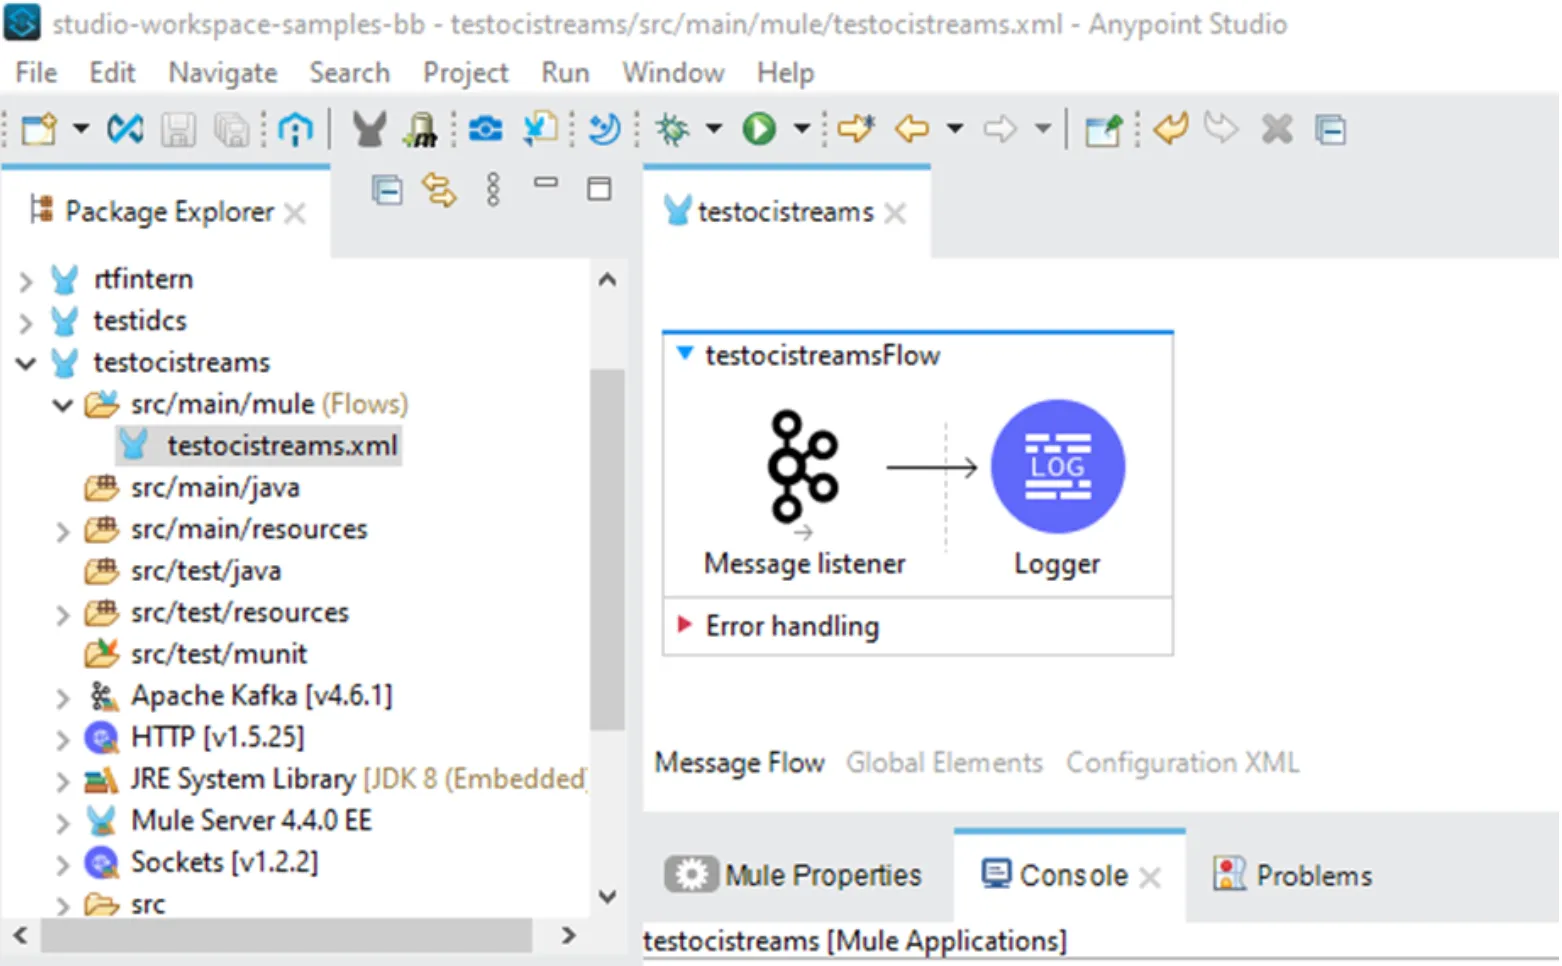Expand the Error handling section
The width and height of the screenshot is (1562, 966).
pyautogui.click(x=685, y=625)
